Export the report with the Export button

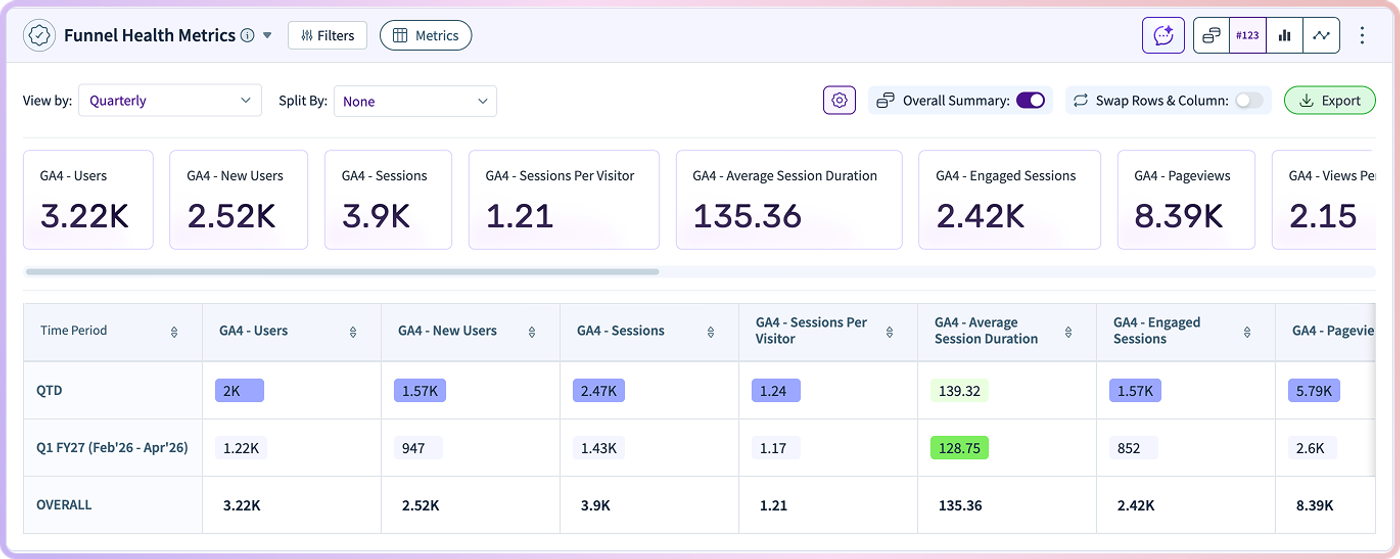click(1330, 100)
